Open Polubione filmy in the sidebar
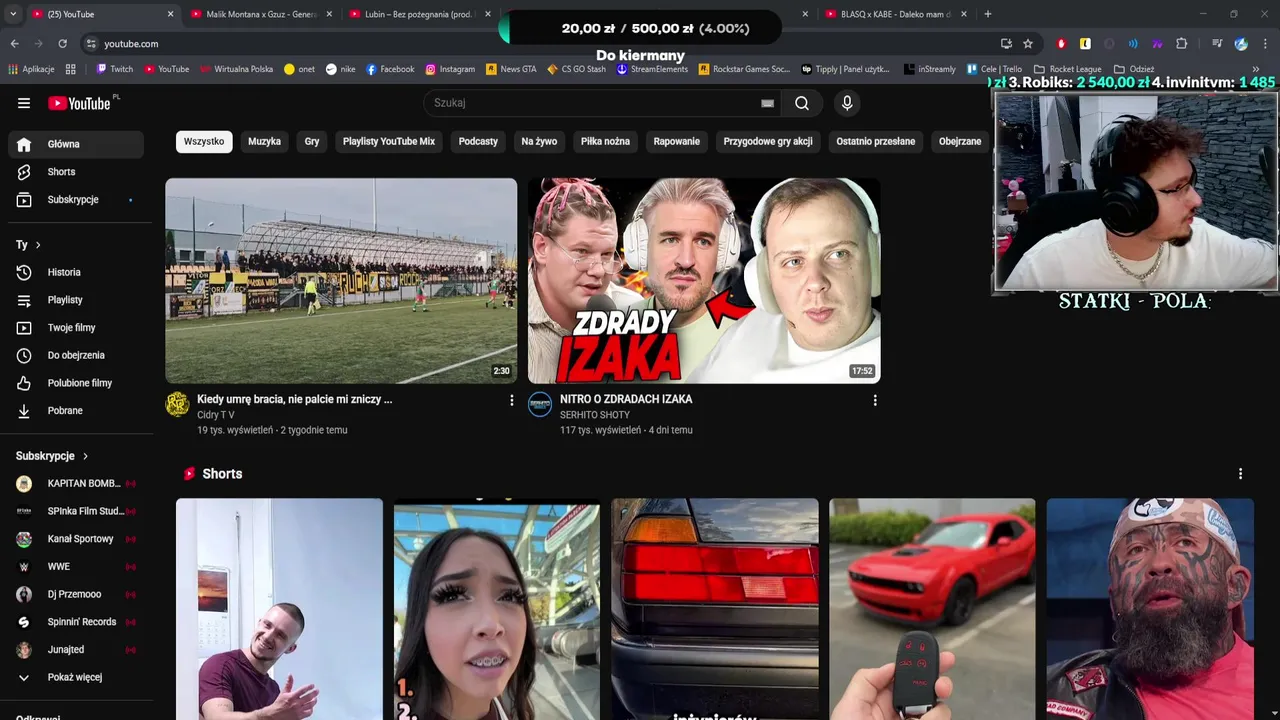This screenshot has width=1280, height=720. 76,383
